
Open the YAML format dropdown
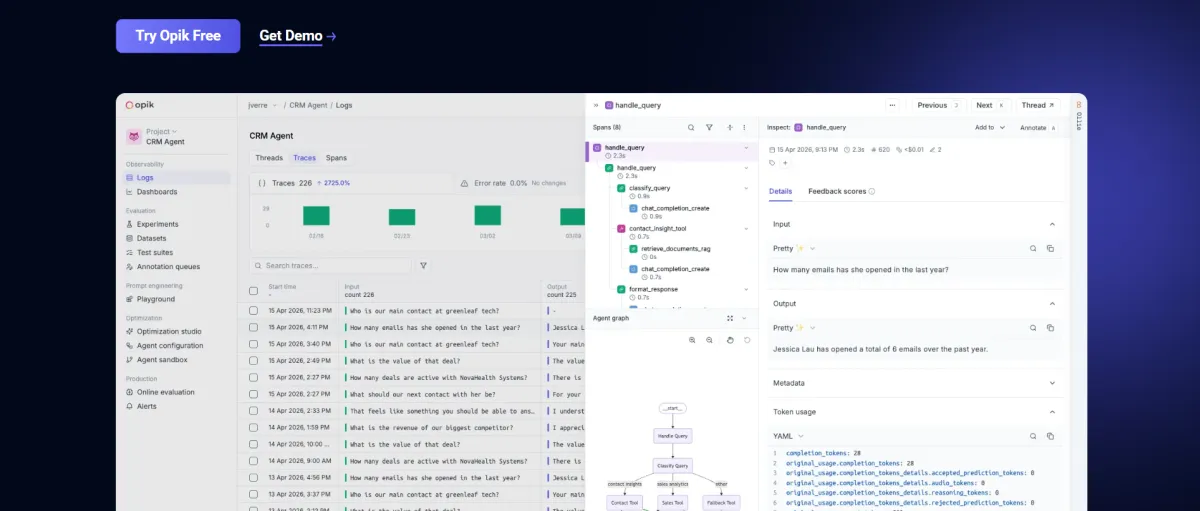[x=789, y=436]
